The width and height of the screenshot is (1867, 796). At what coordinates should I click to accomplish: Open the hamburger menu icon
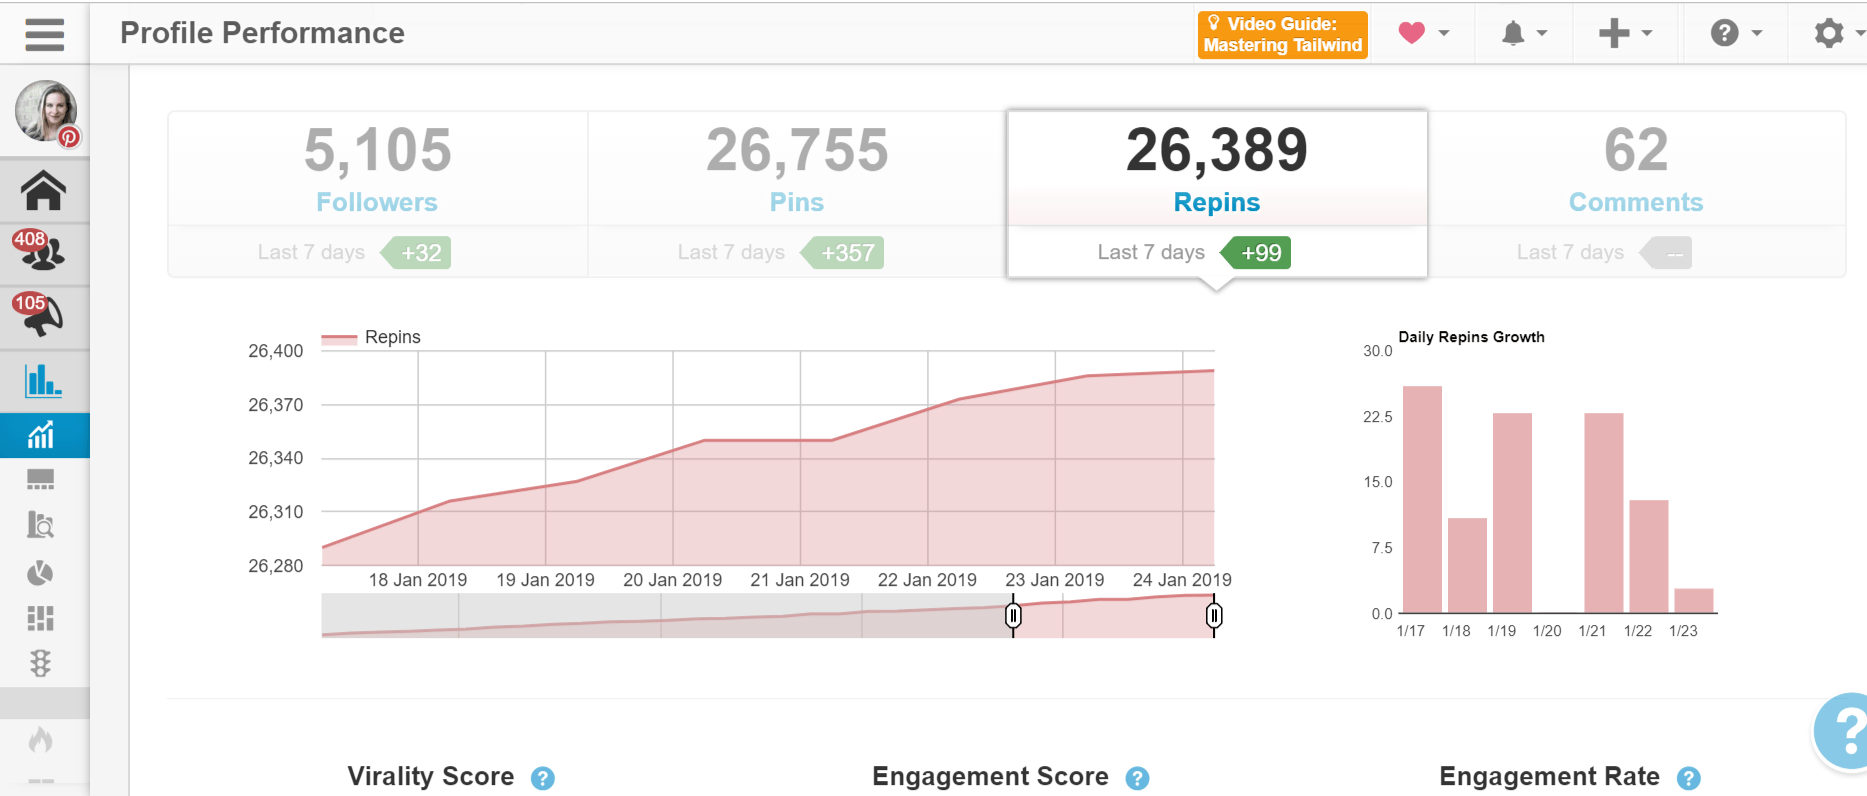44,34
